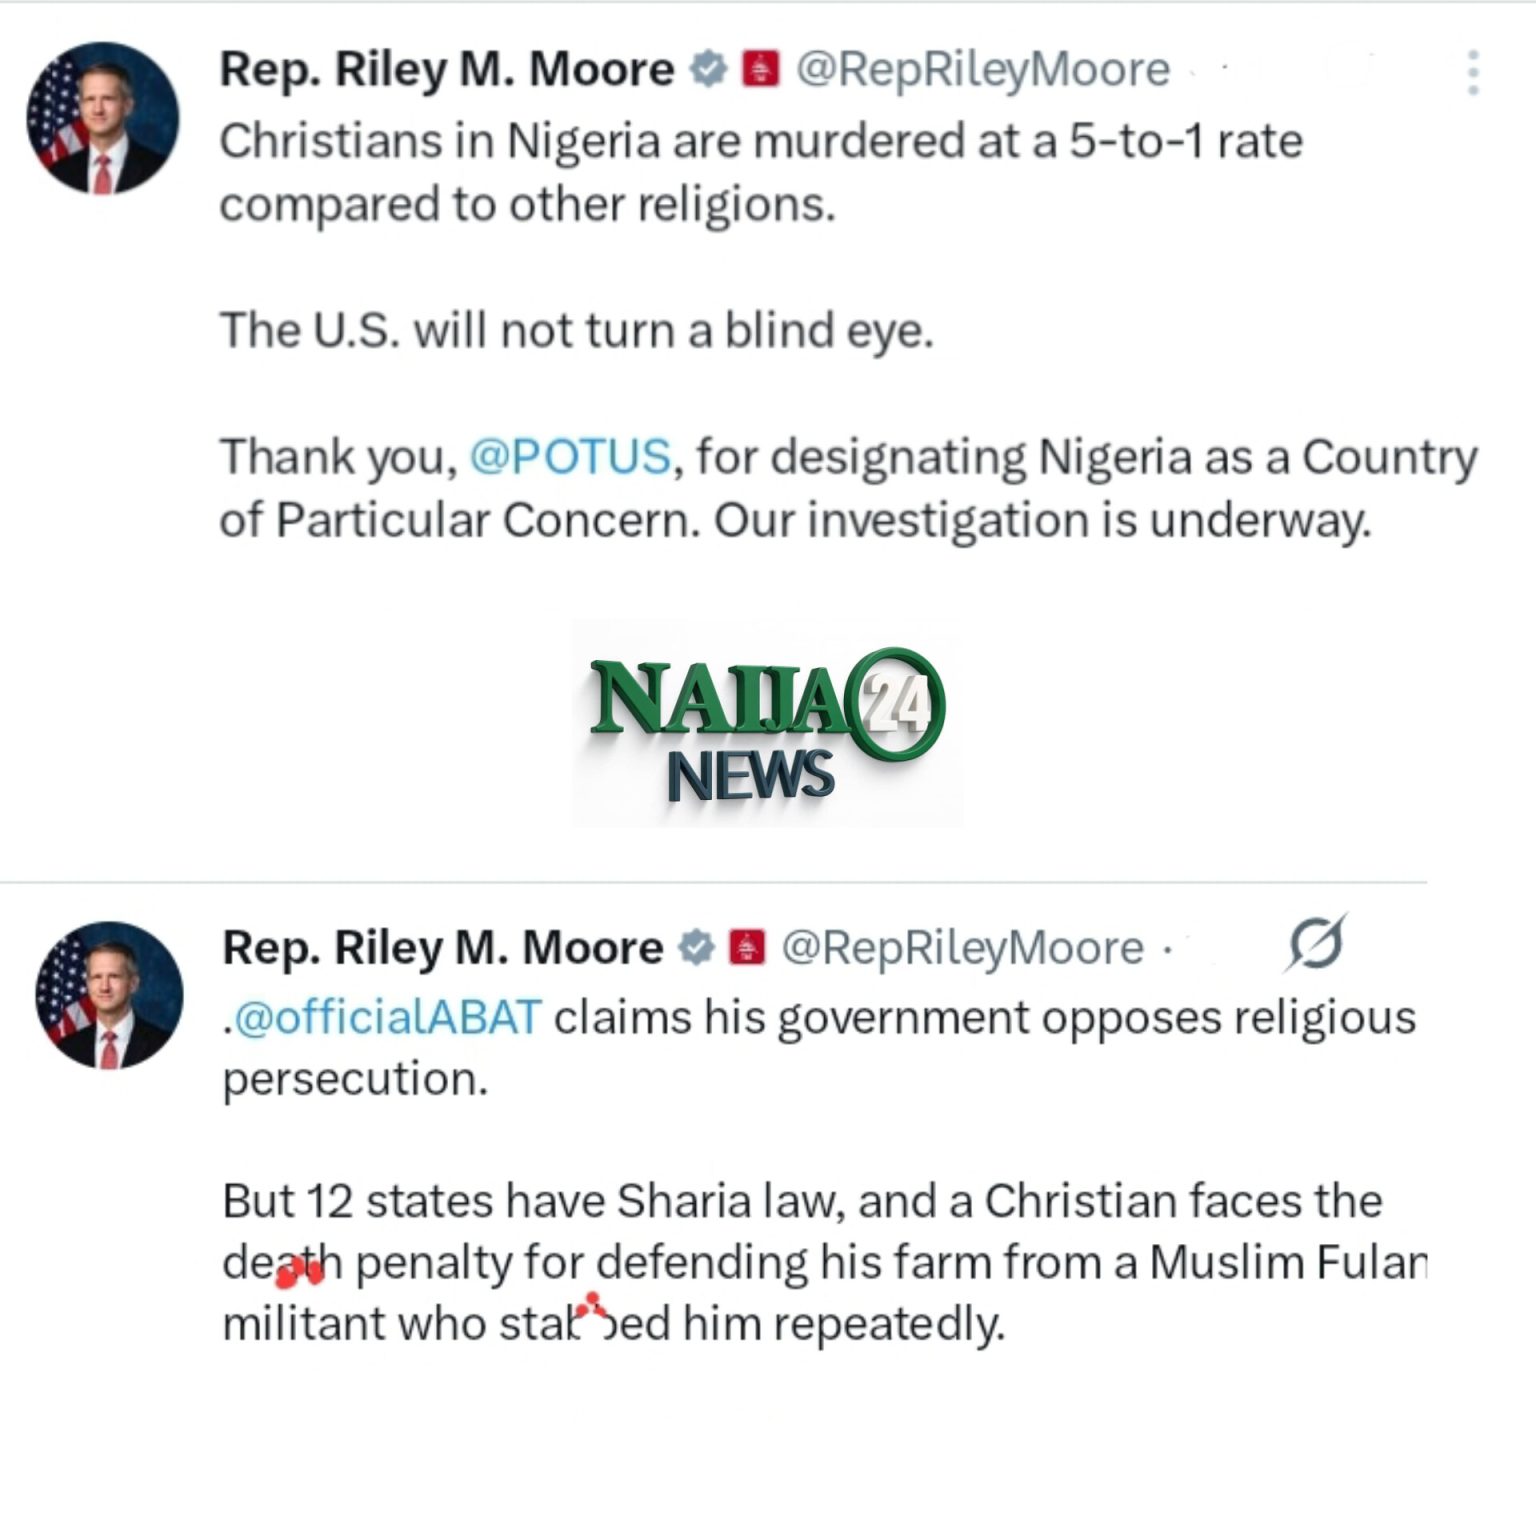The height and width of the screenshot is (1536, 1536).
Task: Click the blue verified badge in second tweet
Action: [696, 947]
